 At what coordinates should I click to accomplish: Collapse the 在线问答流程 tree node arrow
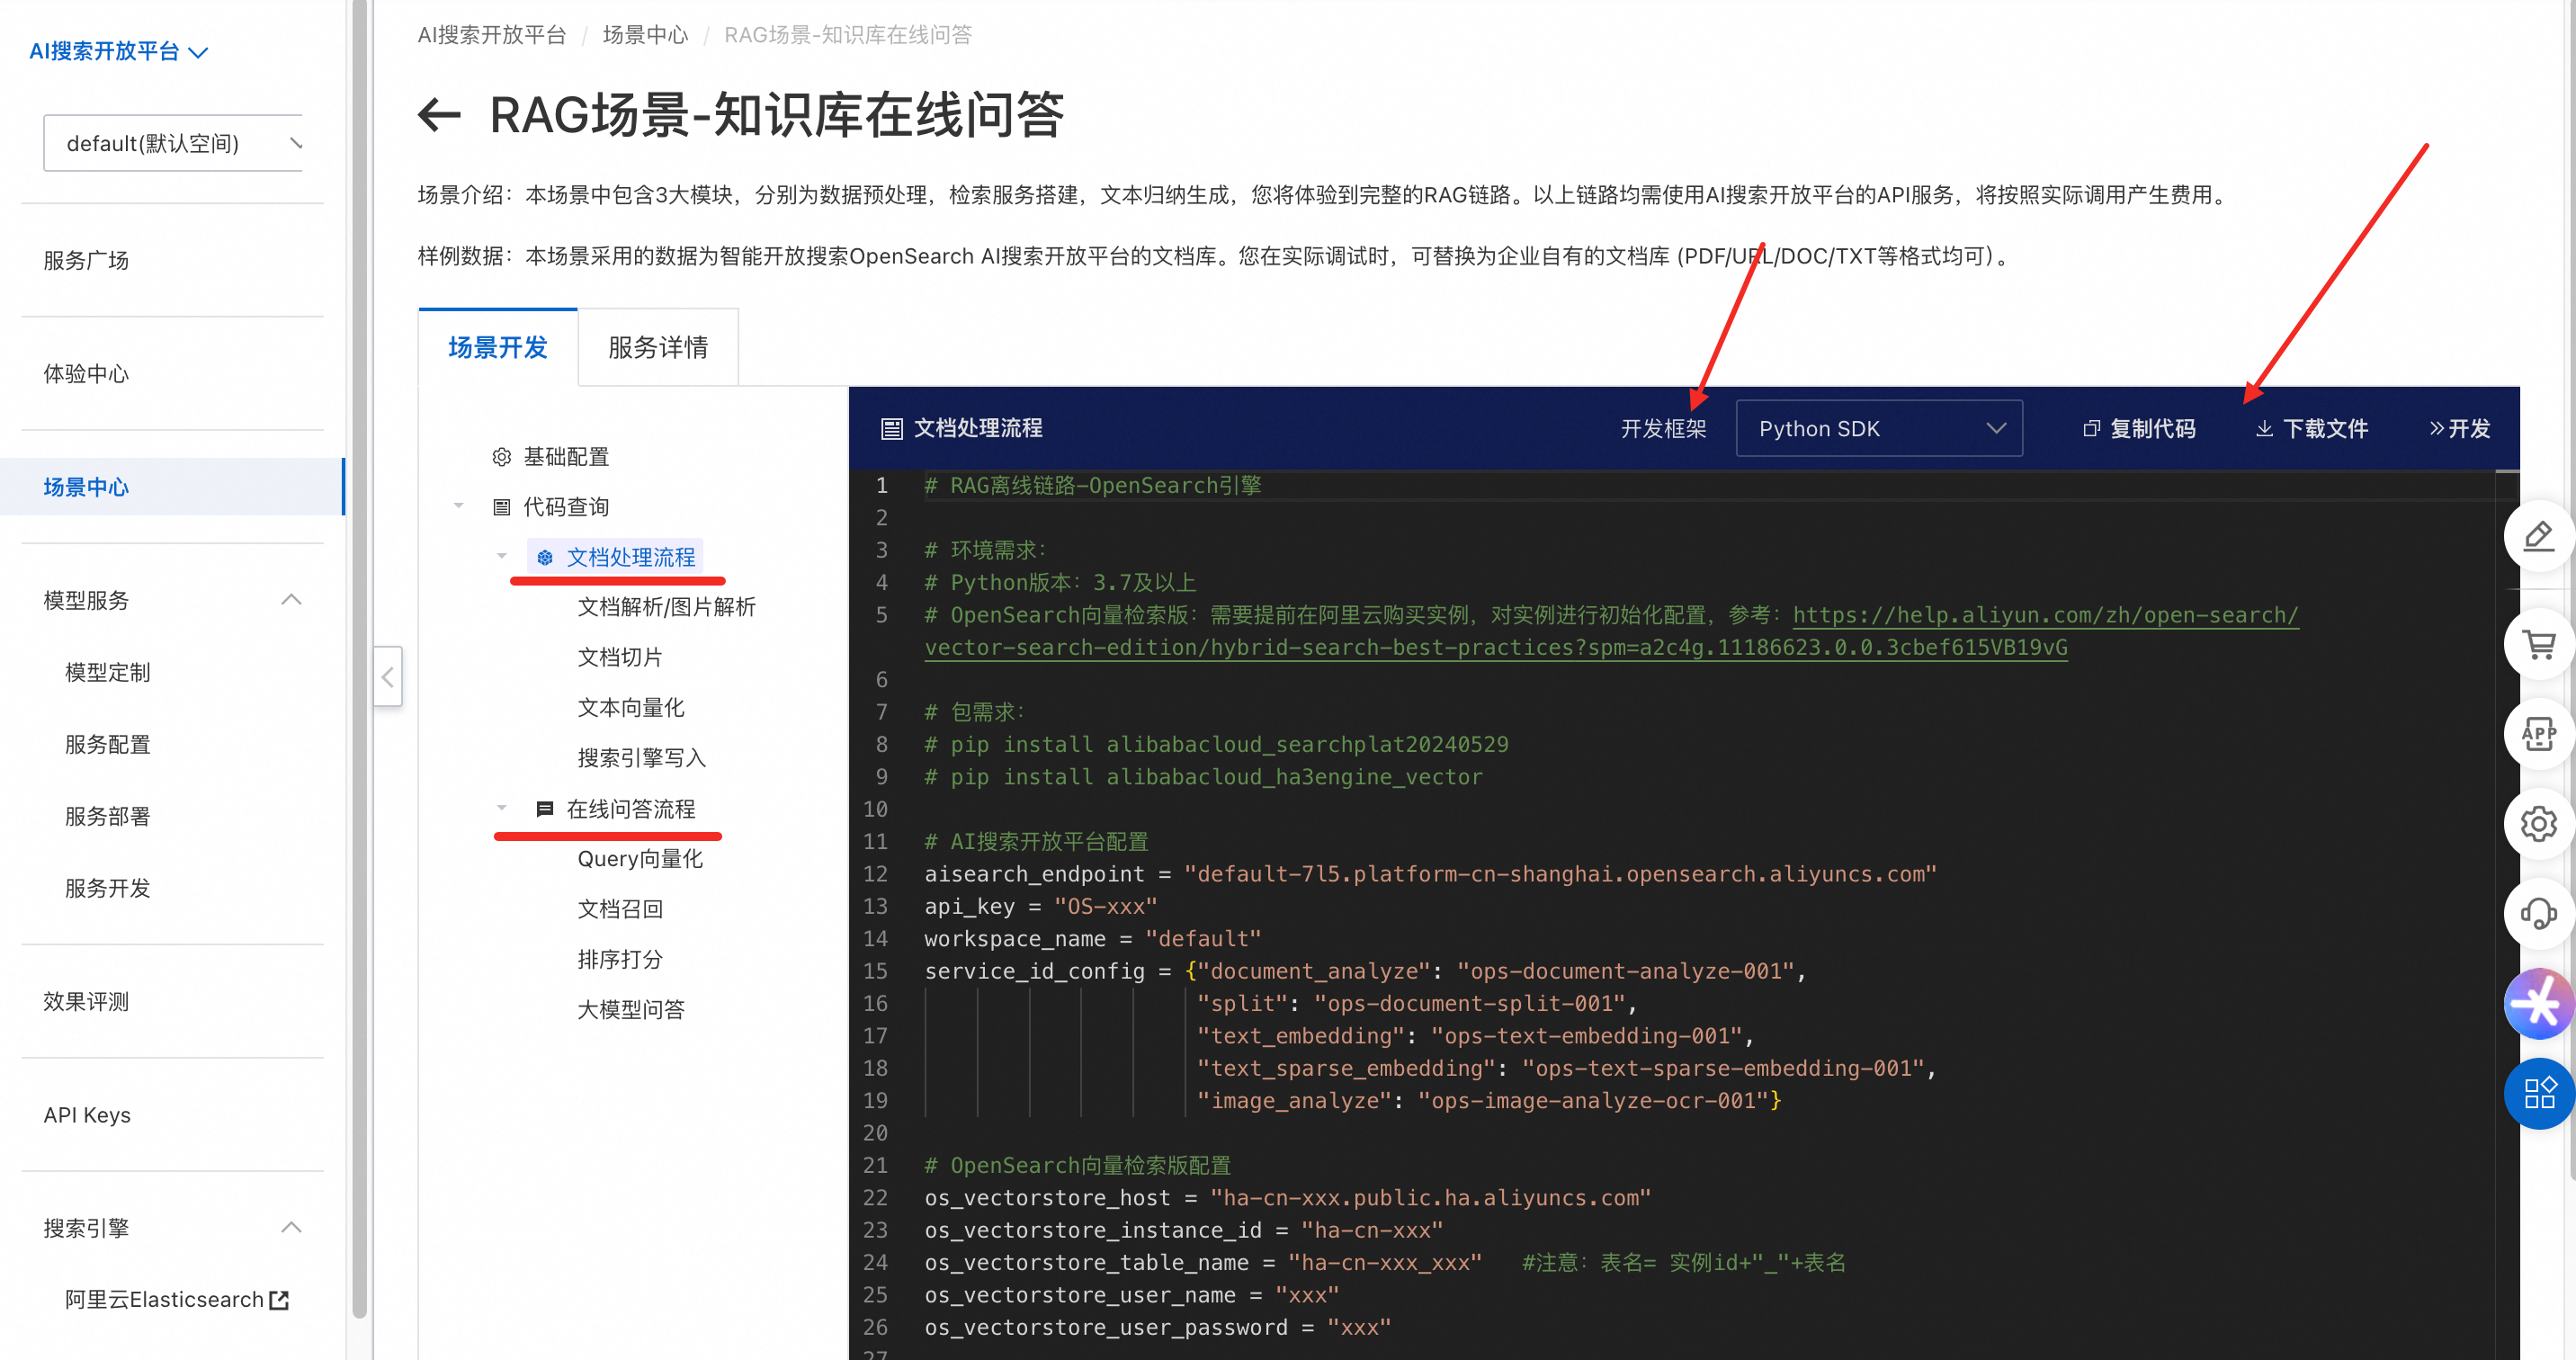tap(502, 808)
